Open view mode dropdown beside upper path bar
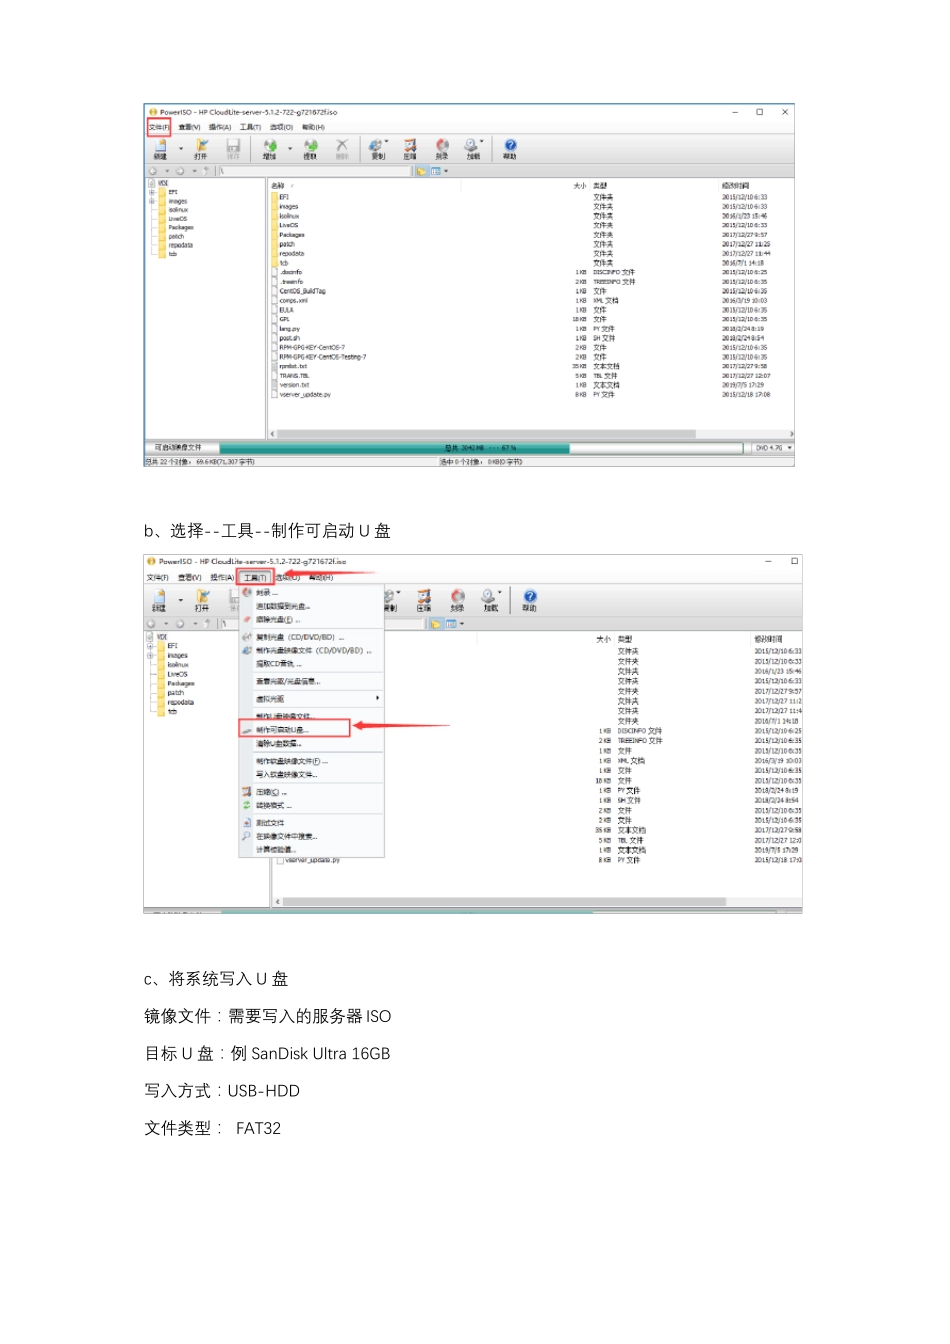This screenshot has height=1344, width=950. (x=446, y=171)
